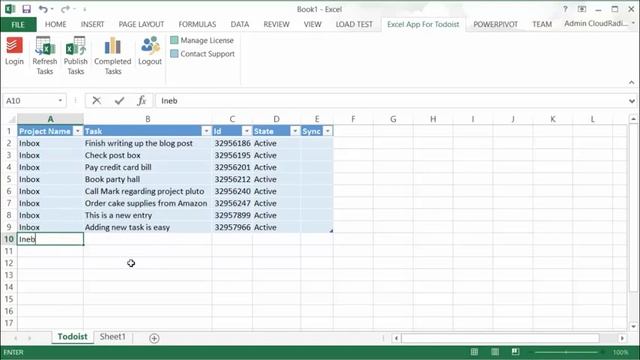Add a new sheet with the plus icon
The image size is (640, 360).
click(x=154, y=338)
